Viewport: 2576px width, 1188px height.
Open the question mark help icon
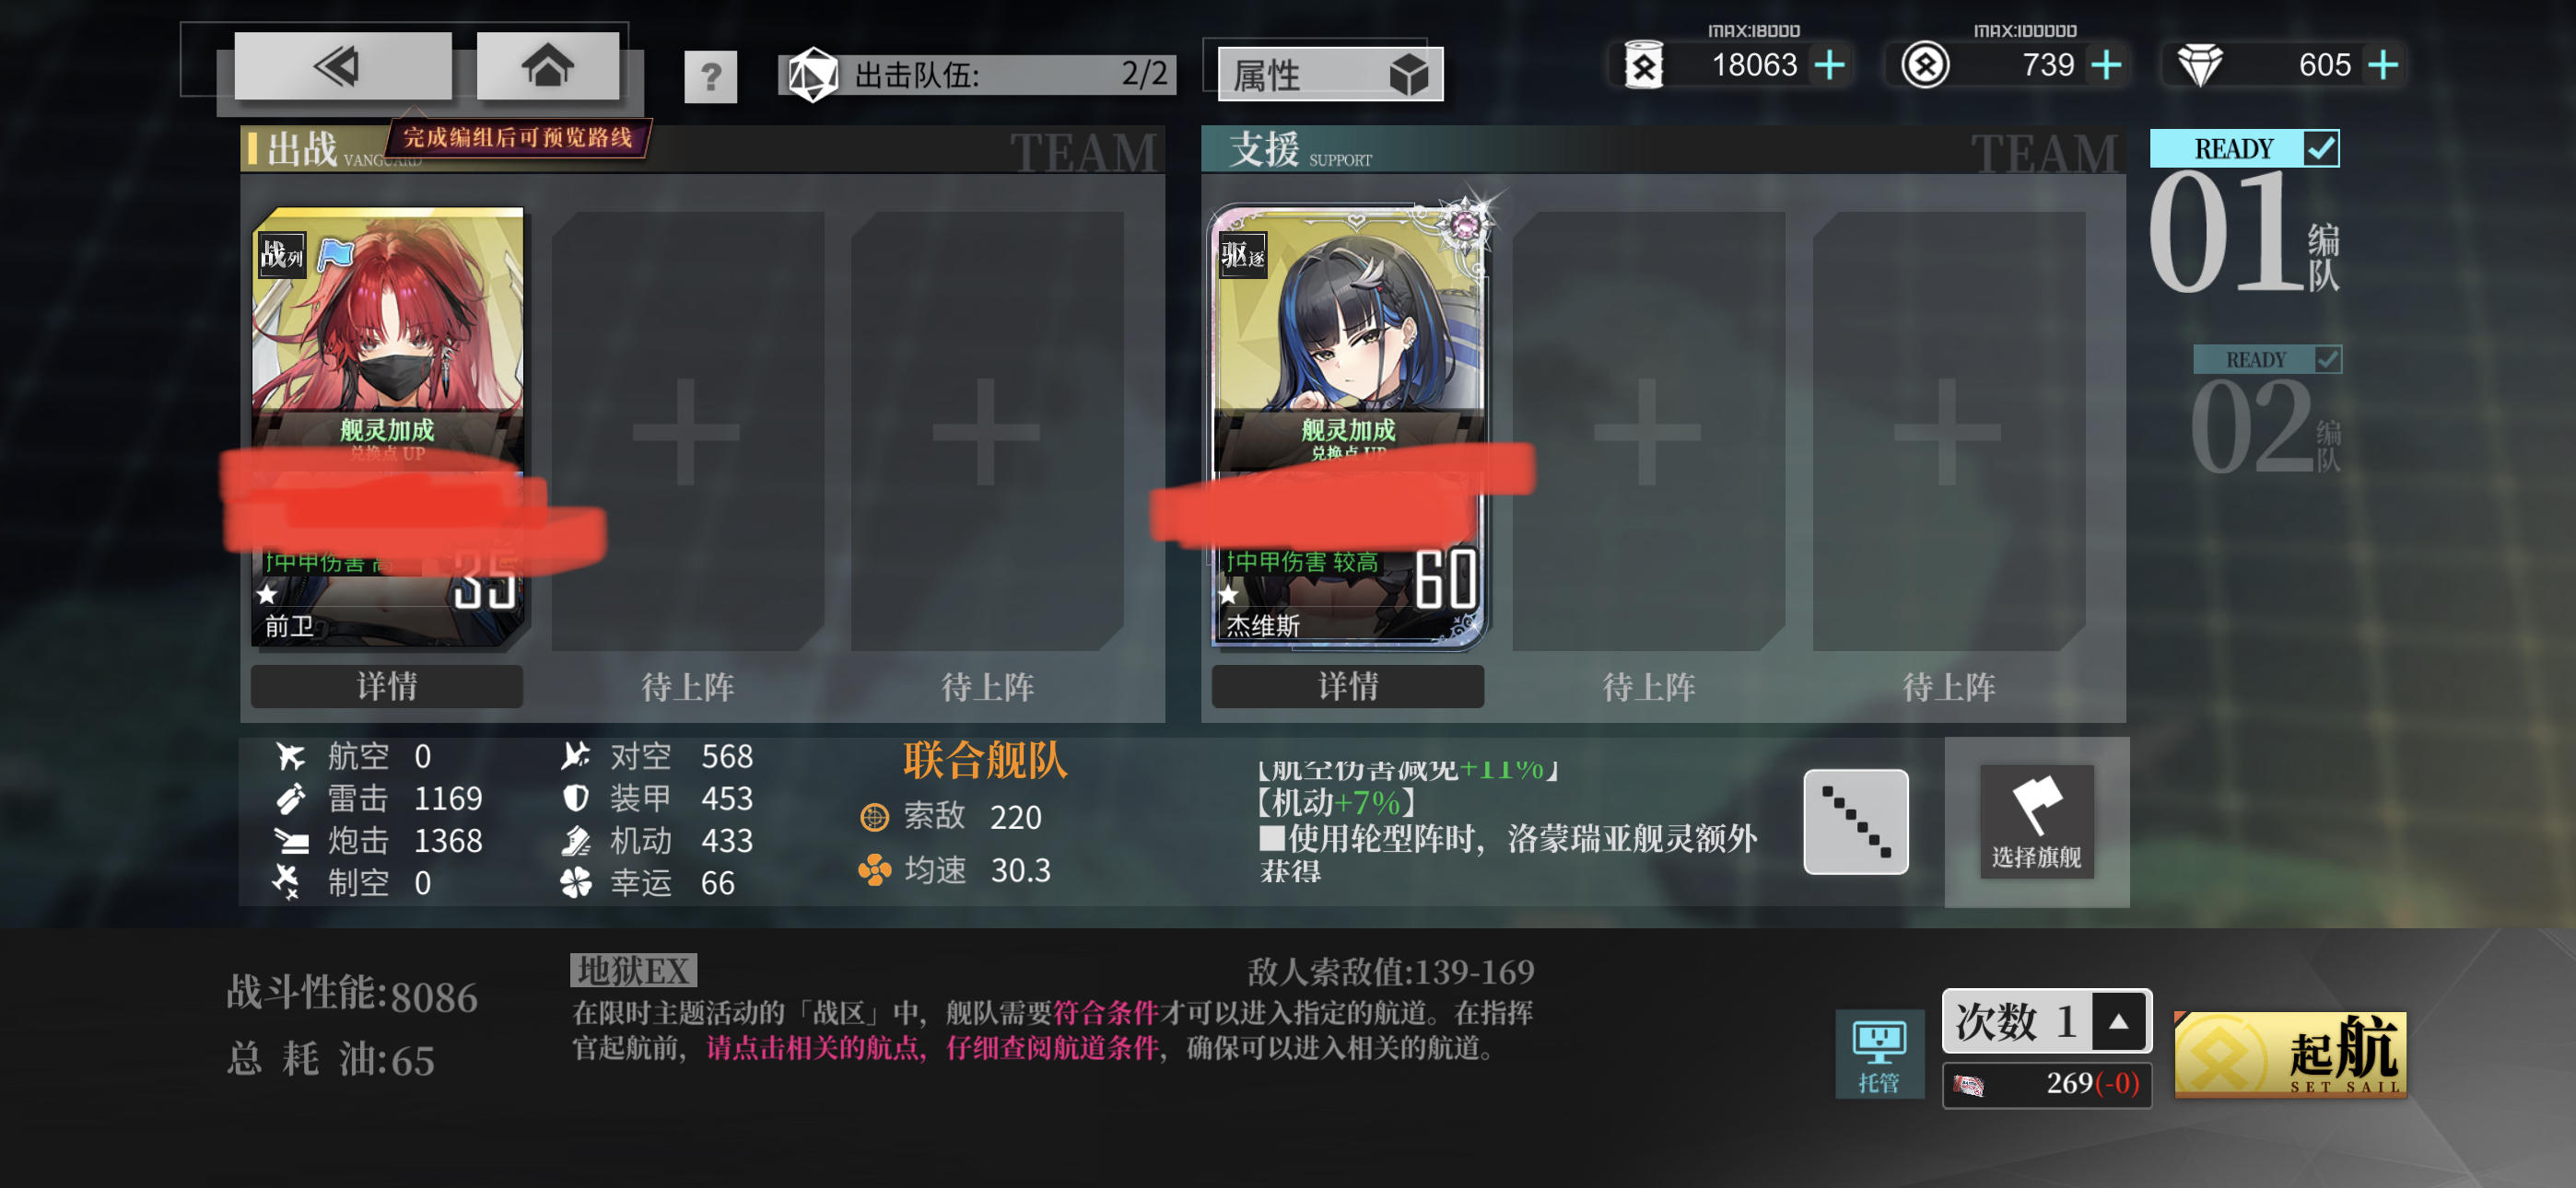(x=710, y=76)
